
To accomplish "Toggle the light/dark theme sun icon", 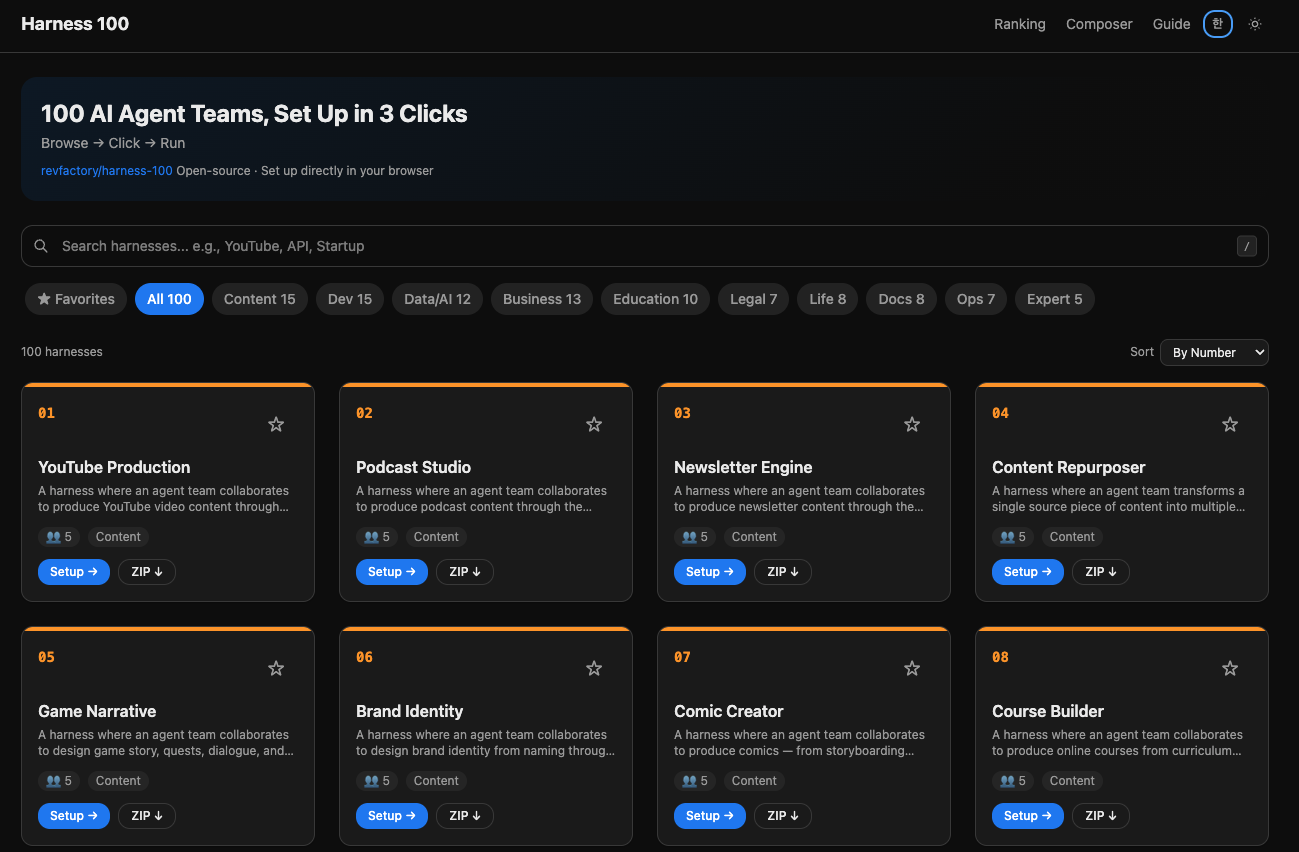I will pos(1255,24).
